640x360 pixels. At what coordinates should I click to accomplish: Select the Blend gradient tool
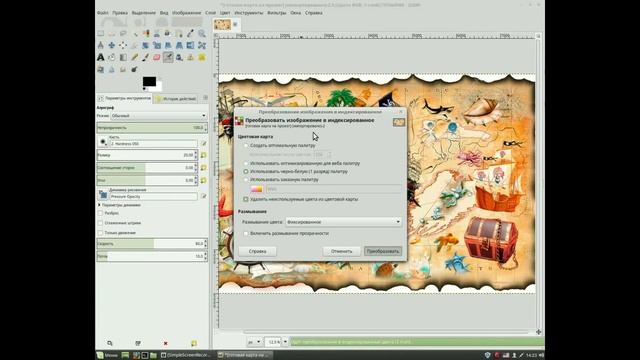123,57
